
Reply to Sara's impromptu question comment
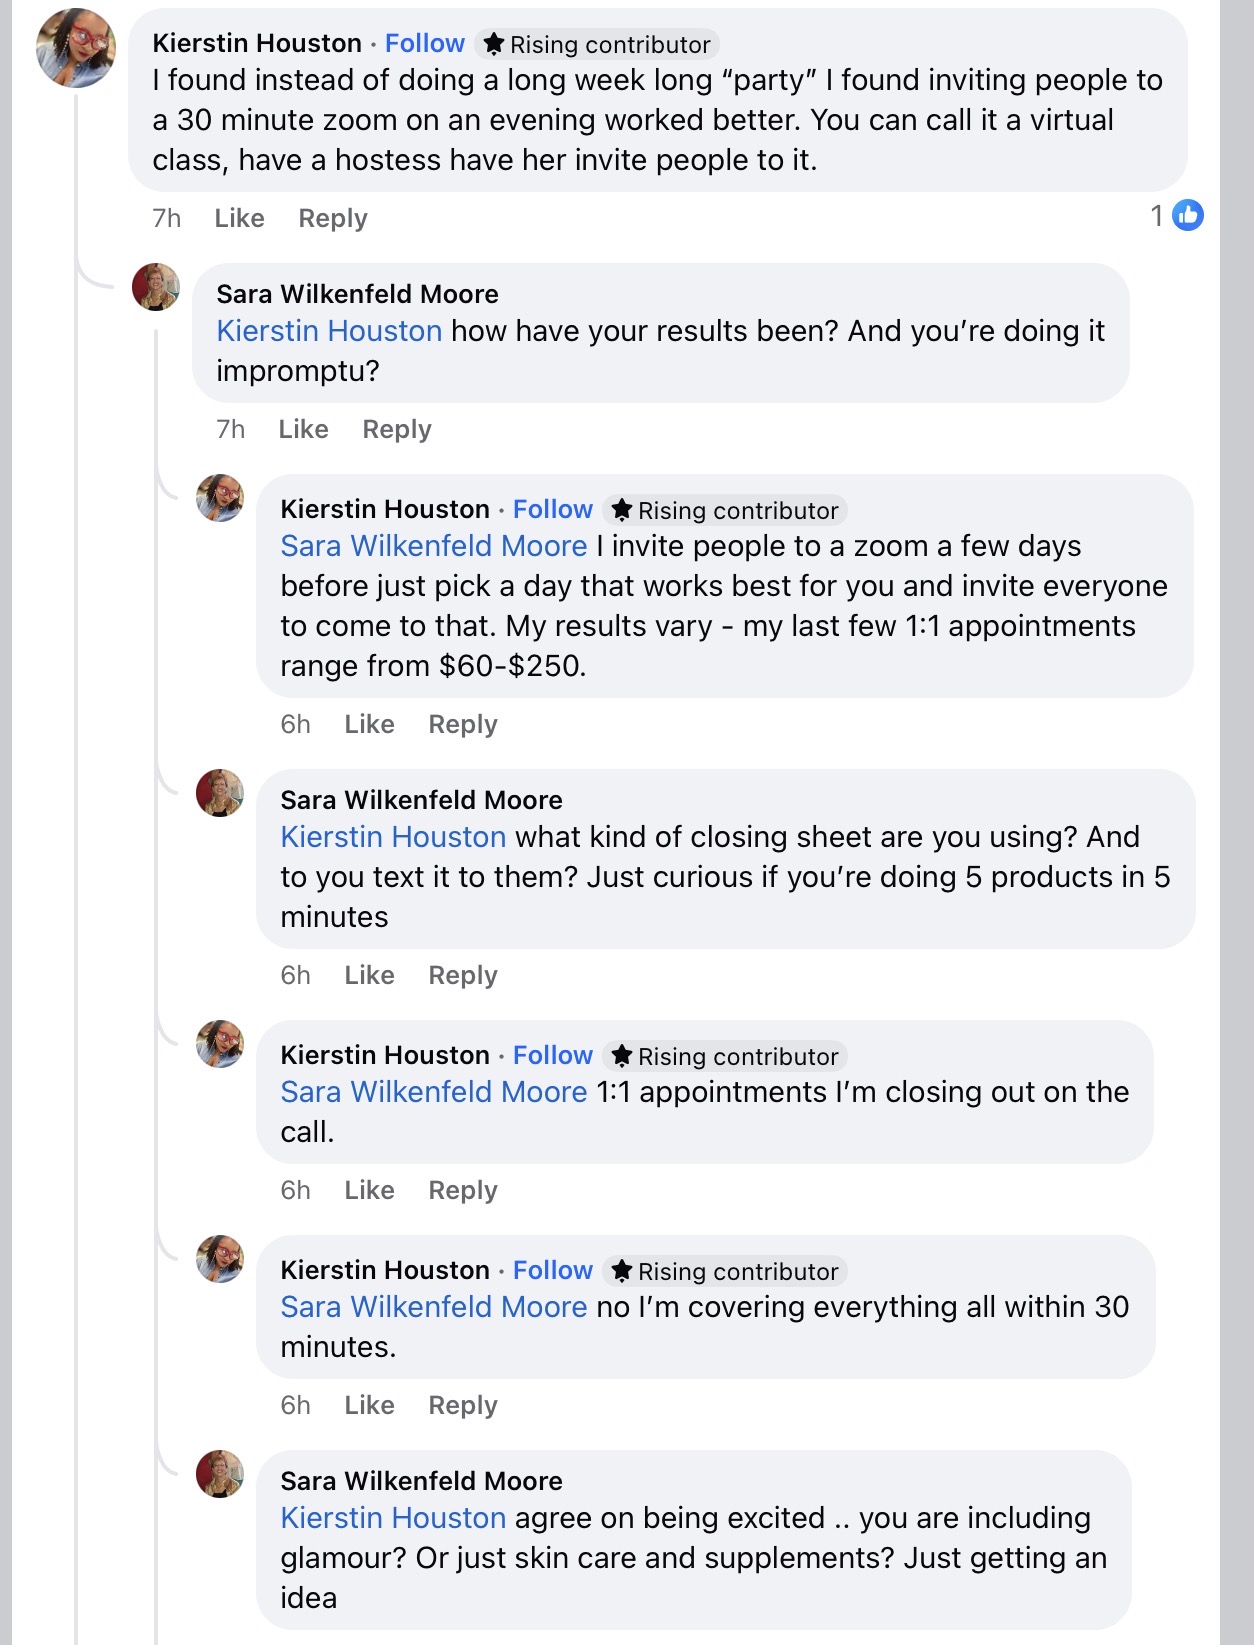tap(396, 429)
